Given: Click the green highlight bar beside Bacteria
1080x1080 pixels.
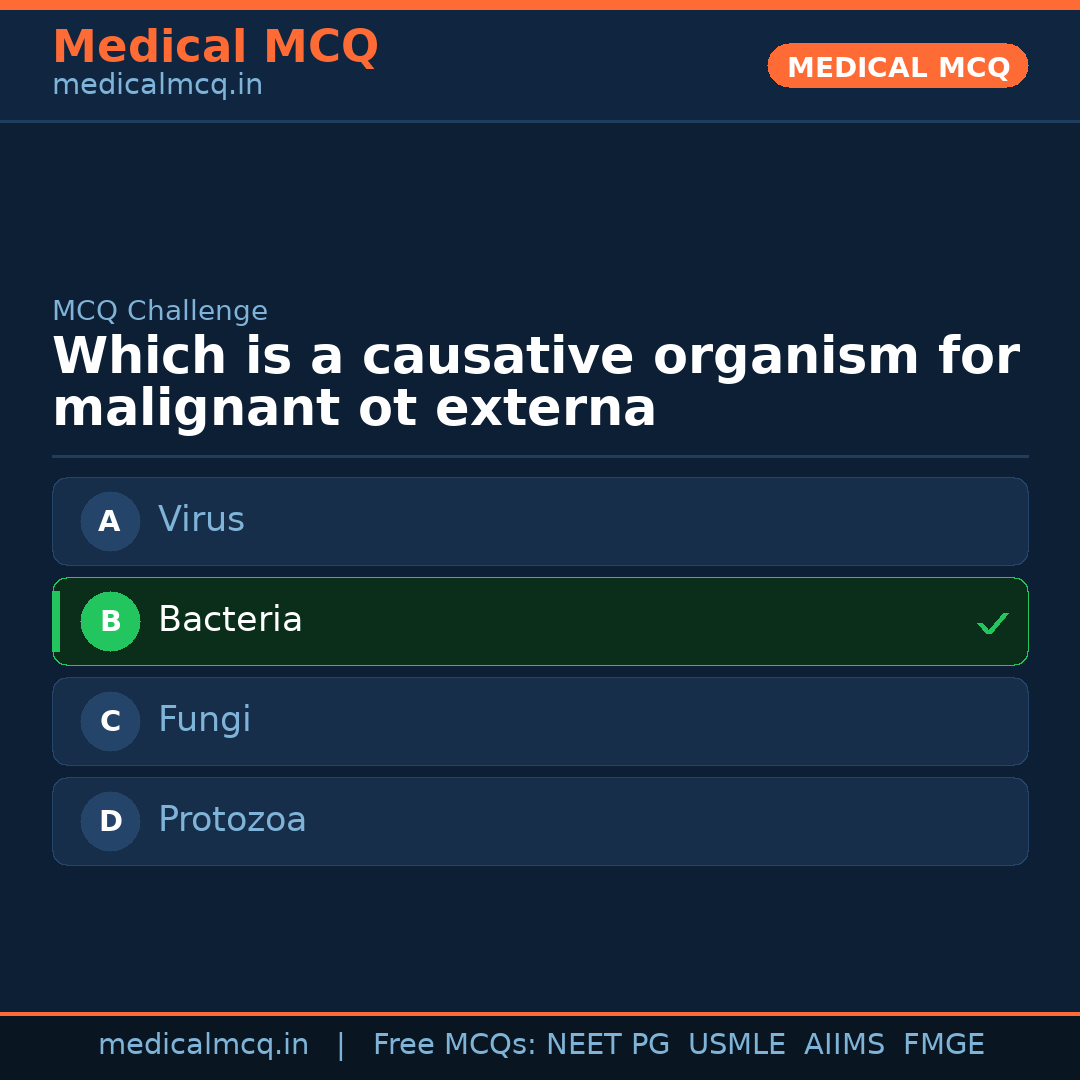Looking at the screenshot, I should [55, 621].
